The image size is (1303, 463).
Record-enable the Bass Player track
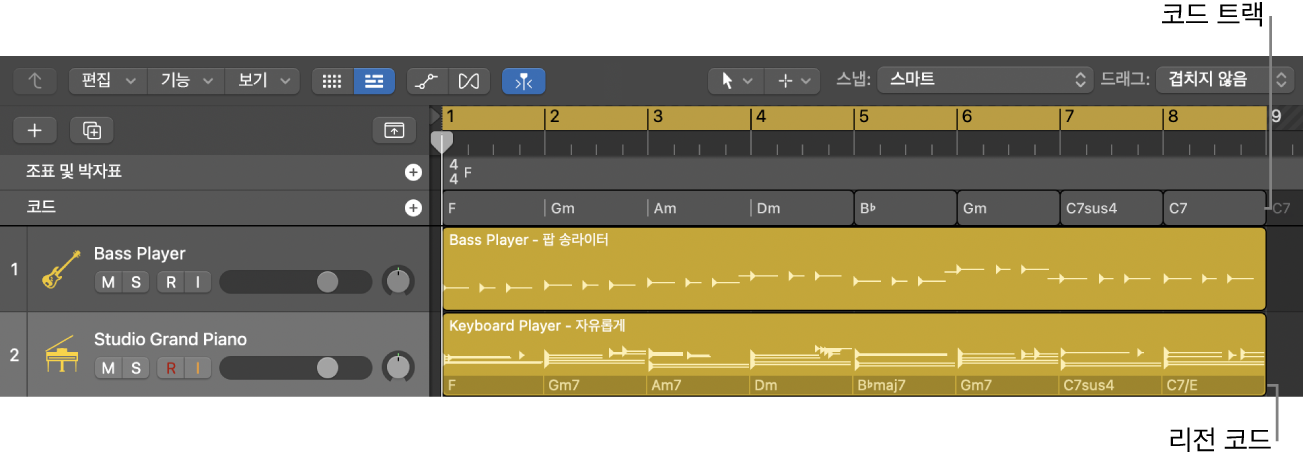tap(171, 282)
